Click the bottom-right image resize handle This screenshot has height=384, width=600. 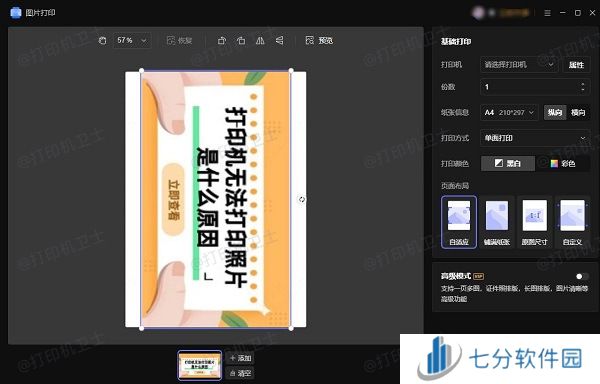coord(291,328)
